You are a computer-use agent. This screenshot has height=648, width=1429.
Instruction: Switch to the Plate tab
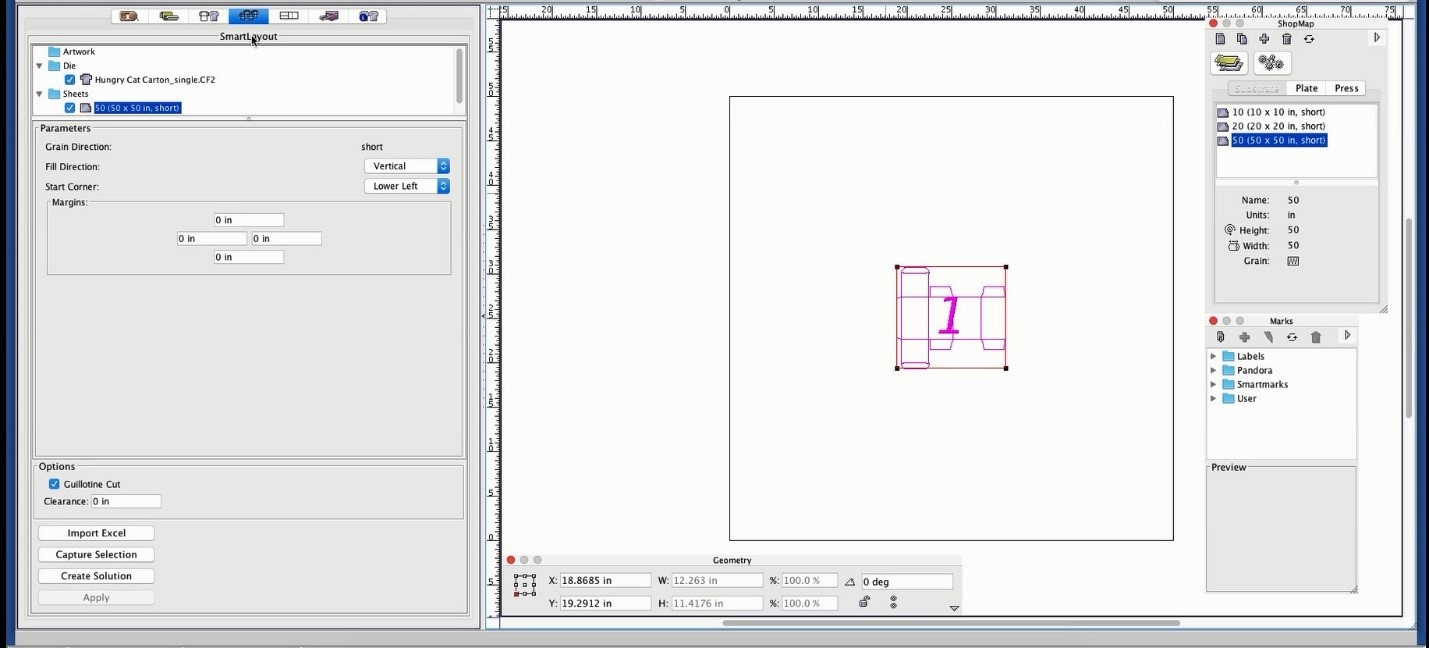(x=1306, y=88)
